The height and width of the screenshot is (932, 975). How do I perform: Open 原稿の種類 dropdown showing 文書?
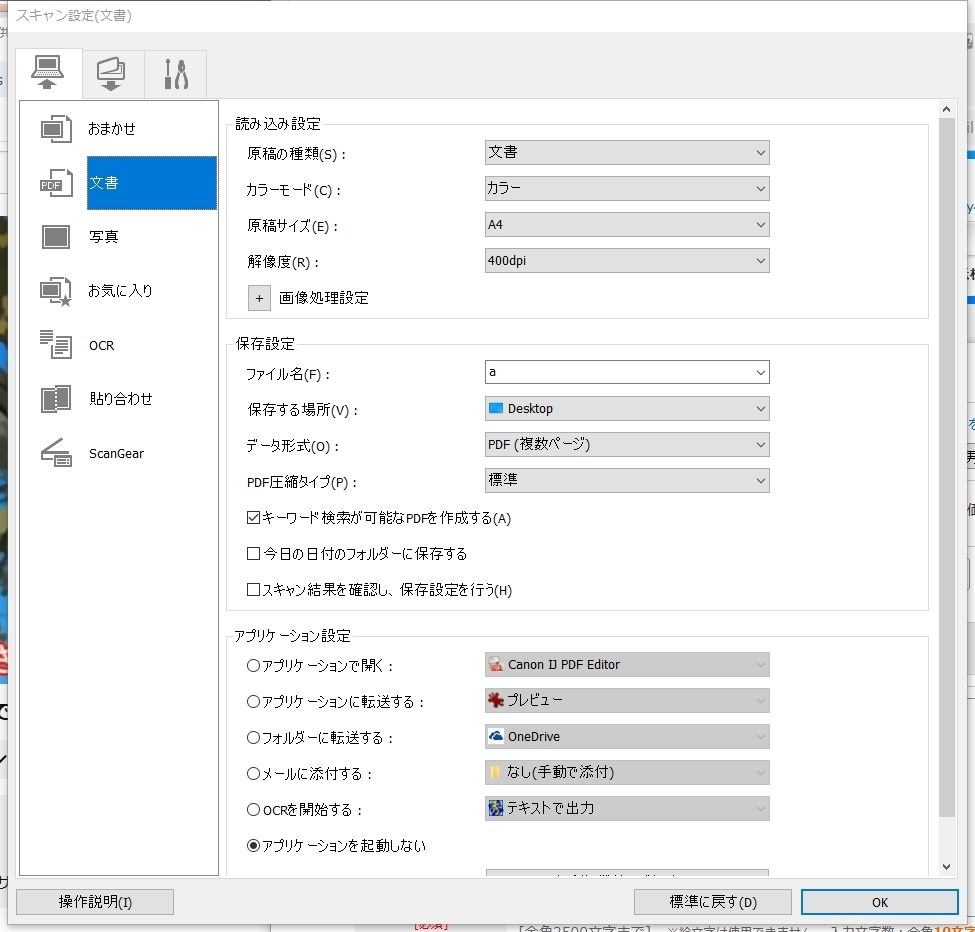pyautogui.click(x=627, y=152)
